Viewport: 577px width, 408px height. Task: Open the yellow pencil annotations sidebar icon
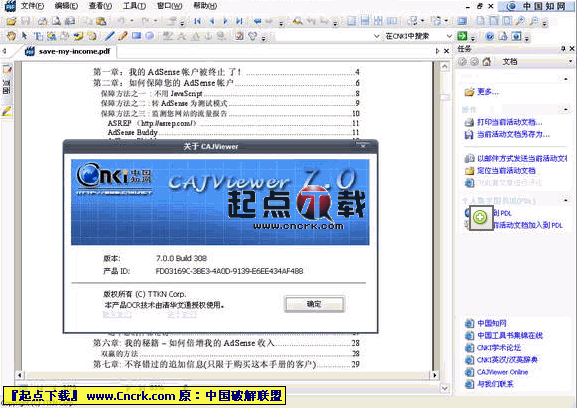click(x=7, y=111)
